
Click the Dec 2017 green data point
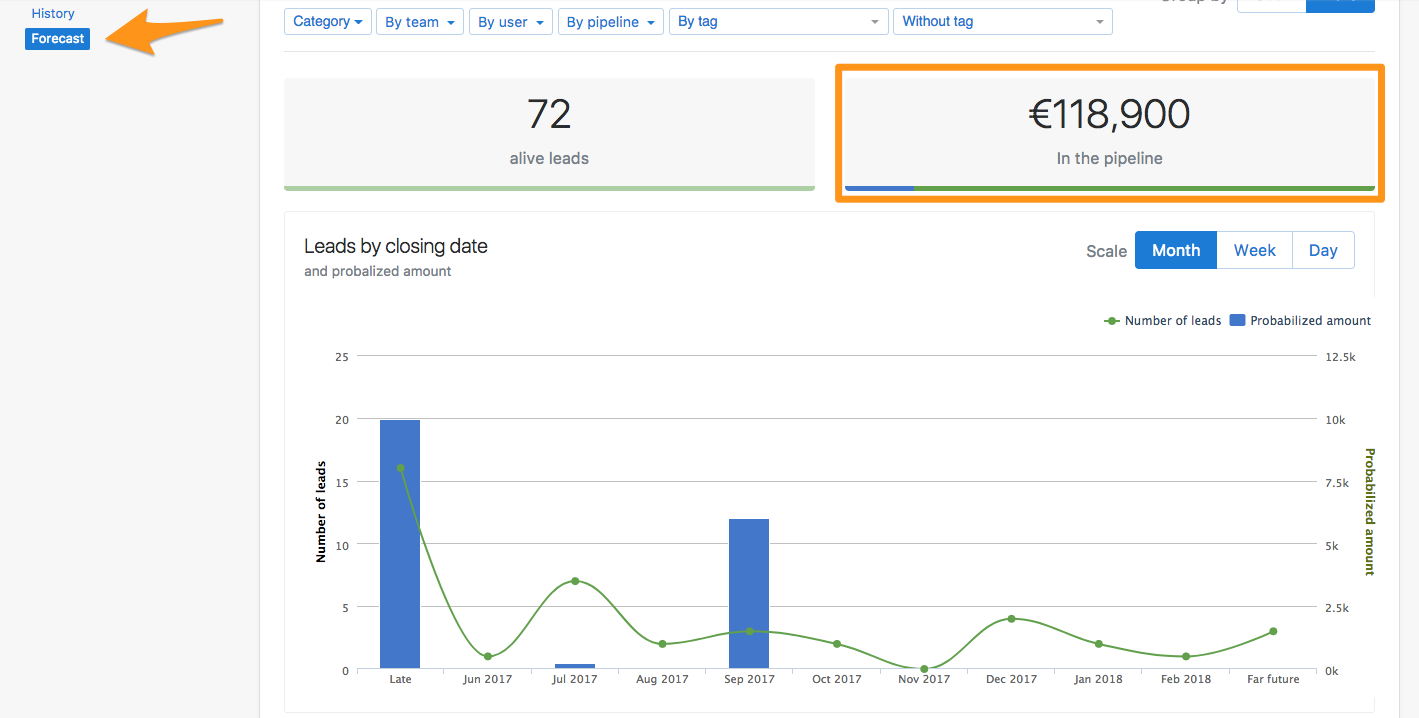coord(1011,619)
